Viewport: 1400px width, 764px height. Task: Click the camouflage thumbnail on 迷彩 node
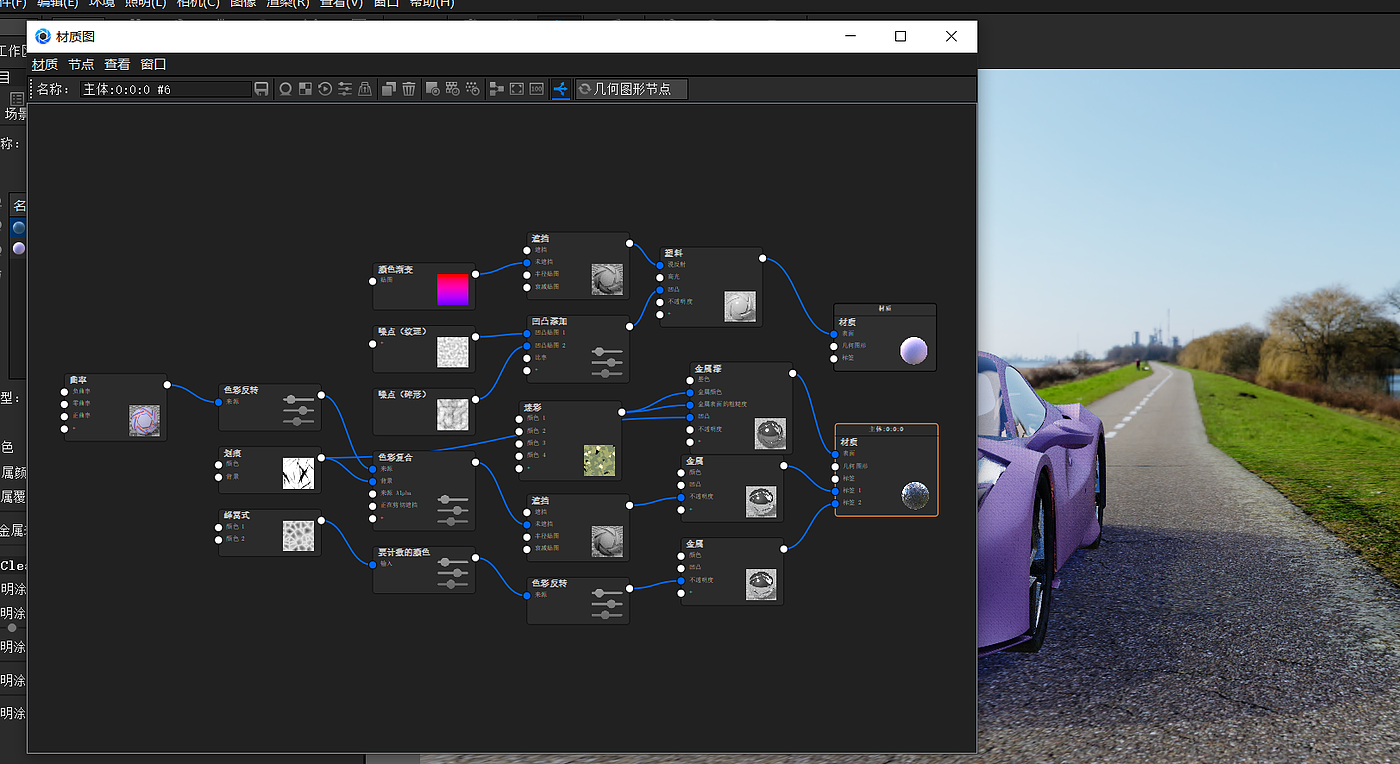coord(599,460)
